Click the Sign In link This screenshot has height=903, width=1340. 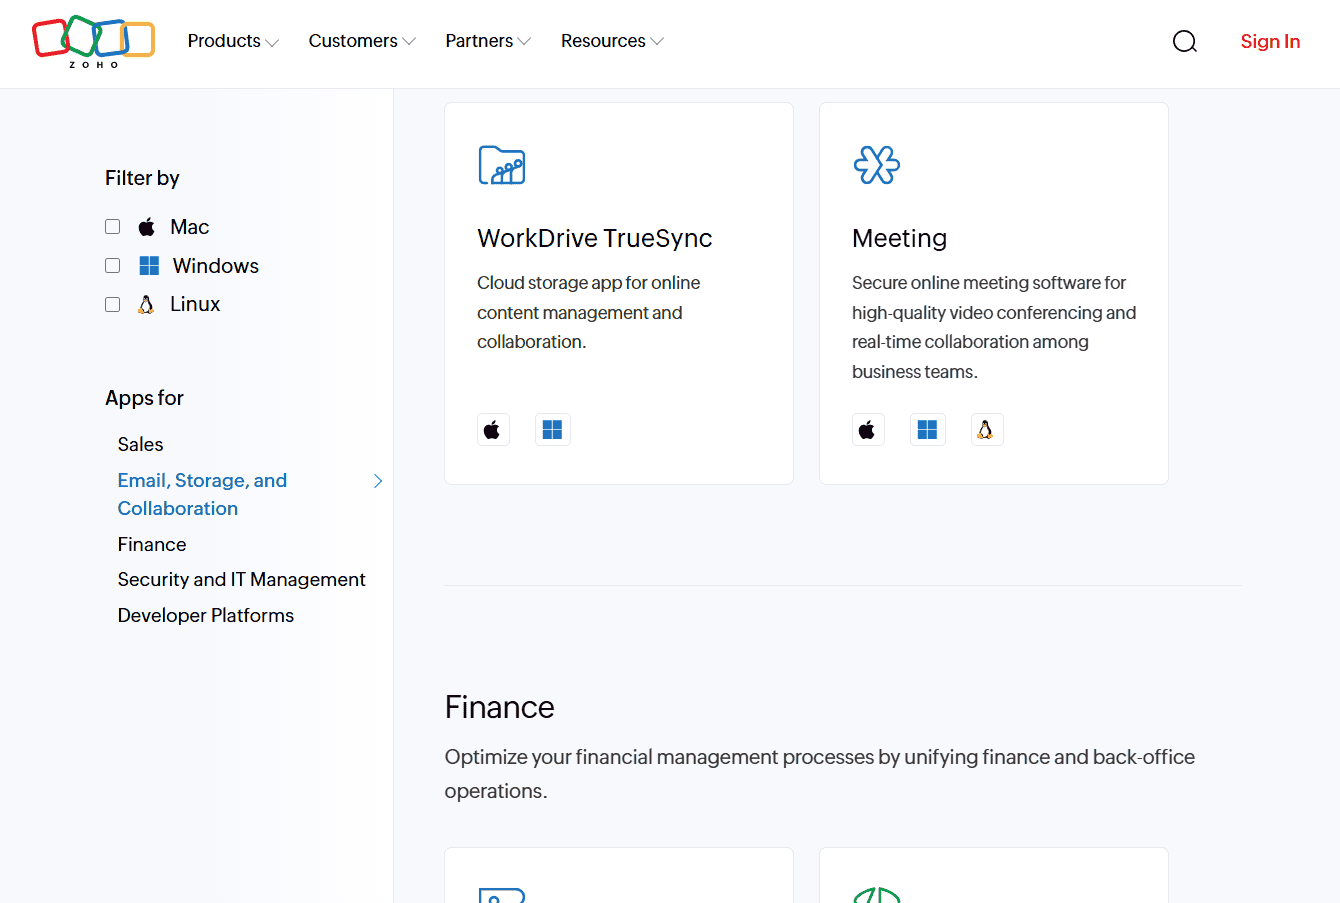point(1270,41)
